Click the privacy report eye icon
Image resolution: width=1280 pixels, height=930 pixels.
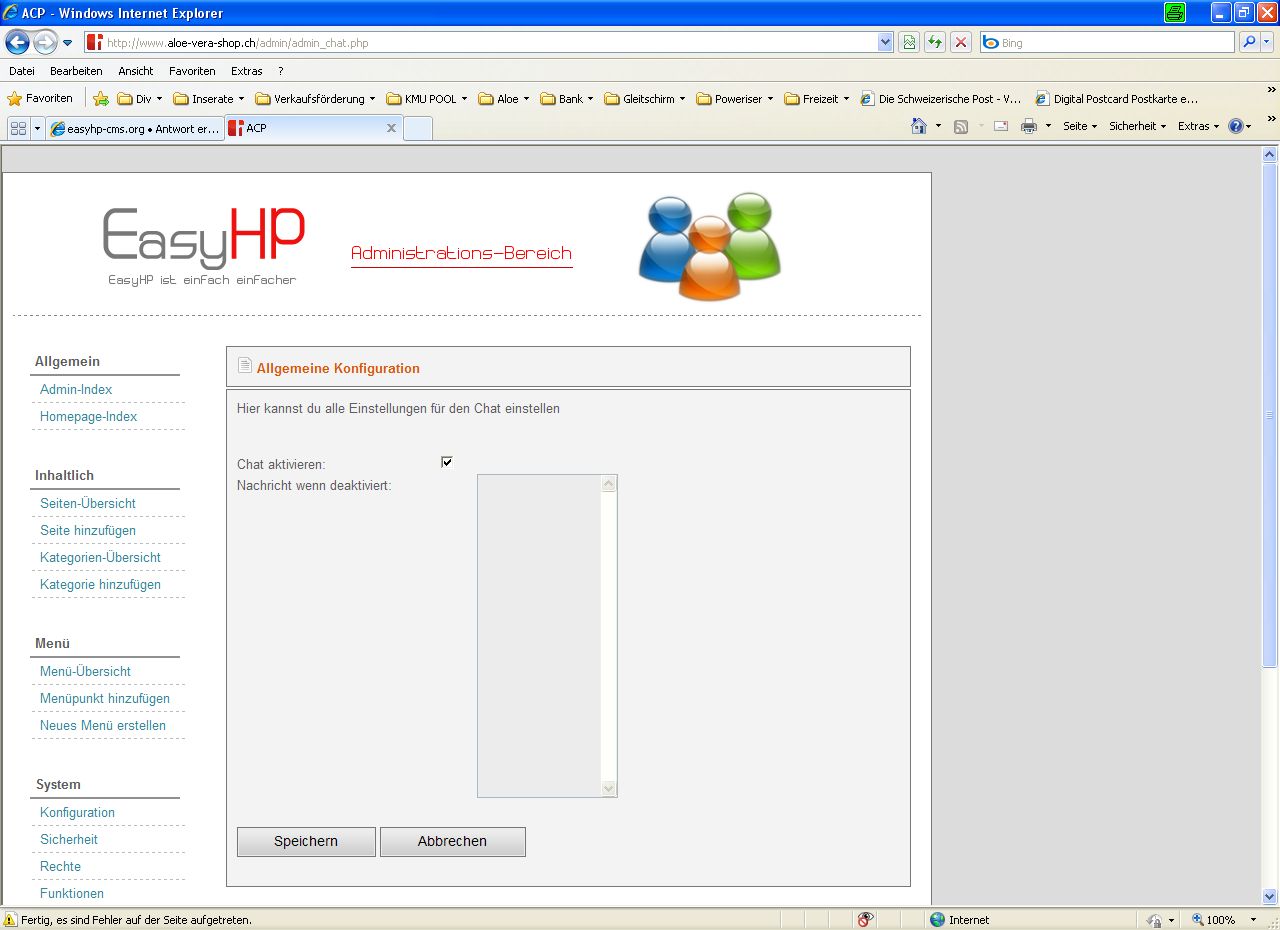(866, 919)
